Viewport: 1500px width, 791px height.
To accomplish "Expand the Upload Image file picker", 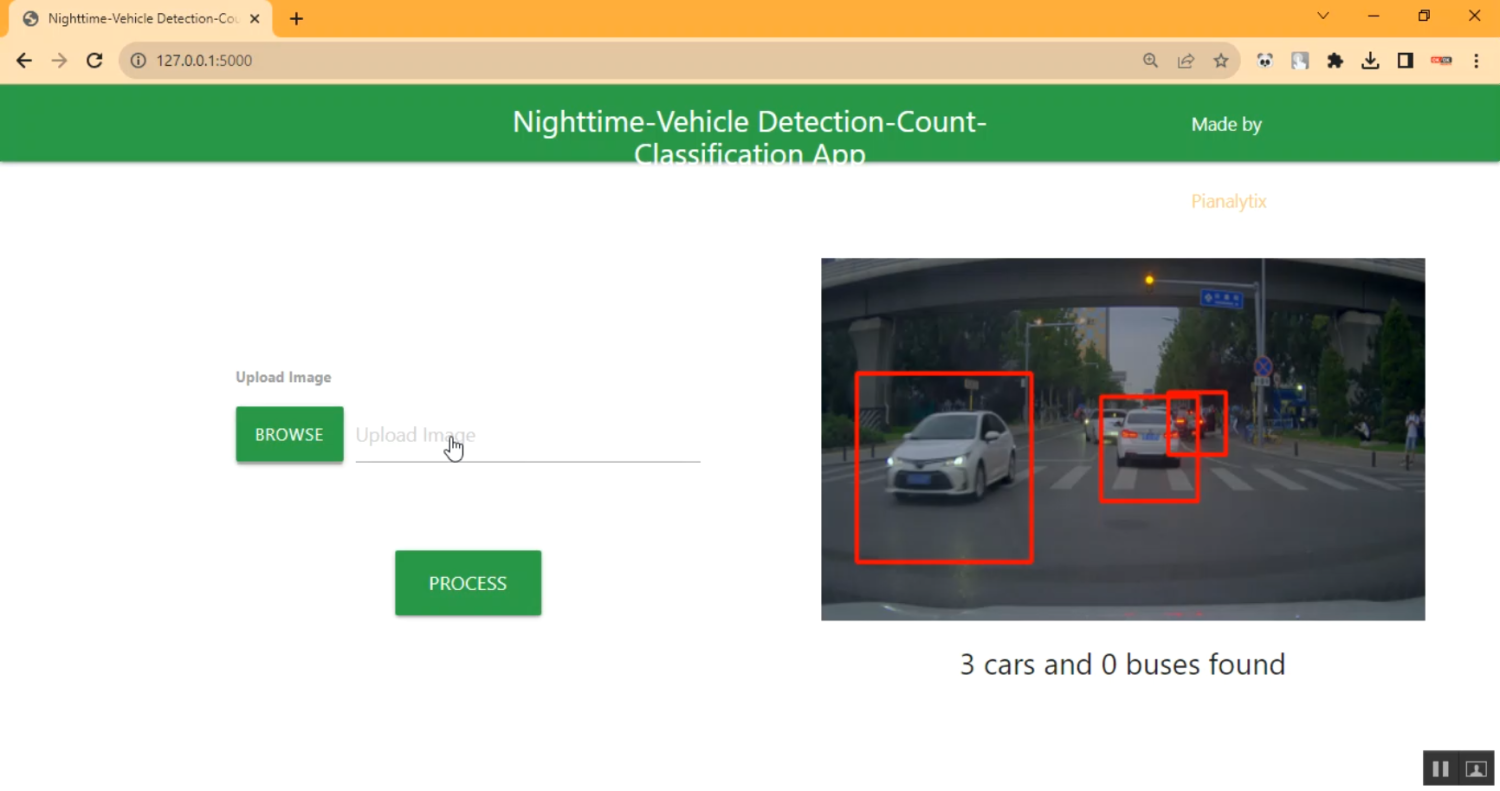I will tap(289, 434).
